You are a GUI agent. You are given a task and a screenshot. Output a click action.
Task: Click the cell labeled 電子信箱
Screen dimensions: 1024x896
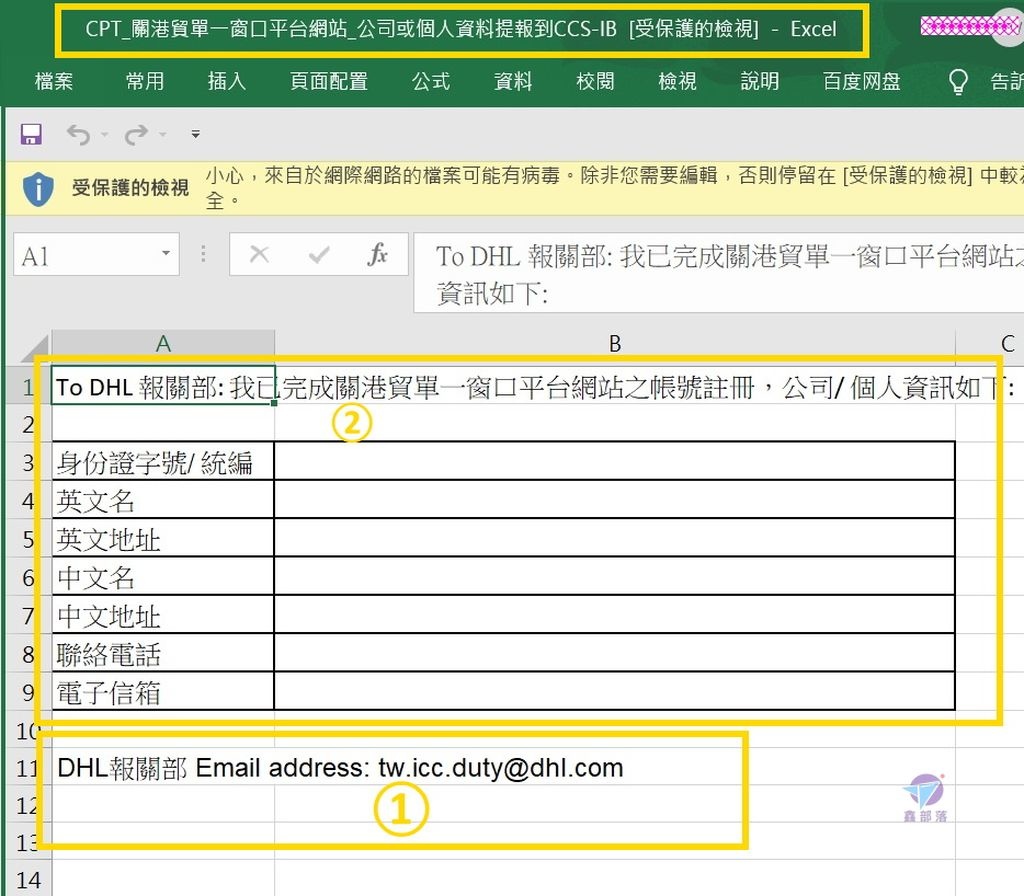pos(163,692)
